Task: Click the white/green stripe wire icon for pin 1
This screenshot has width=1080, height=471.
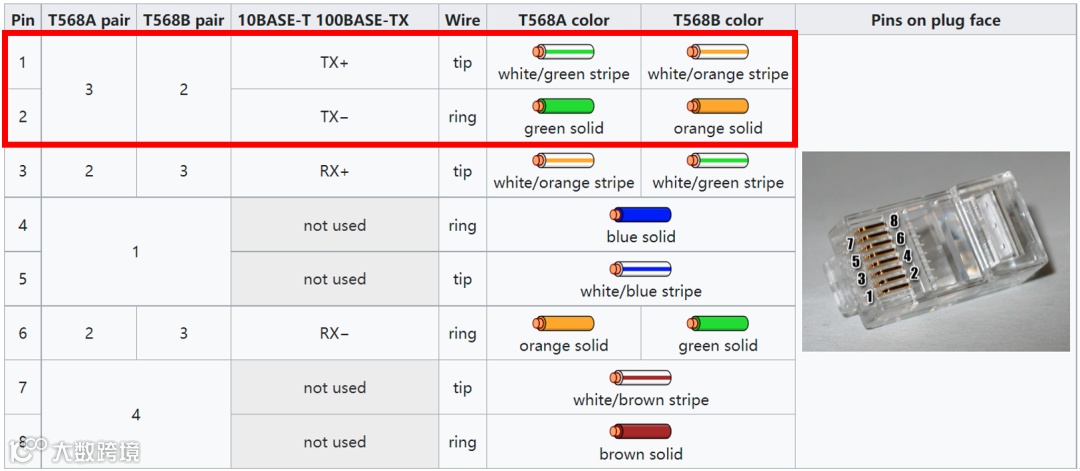Action: [x=563, y=52]
